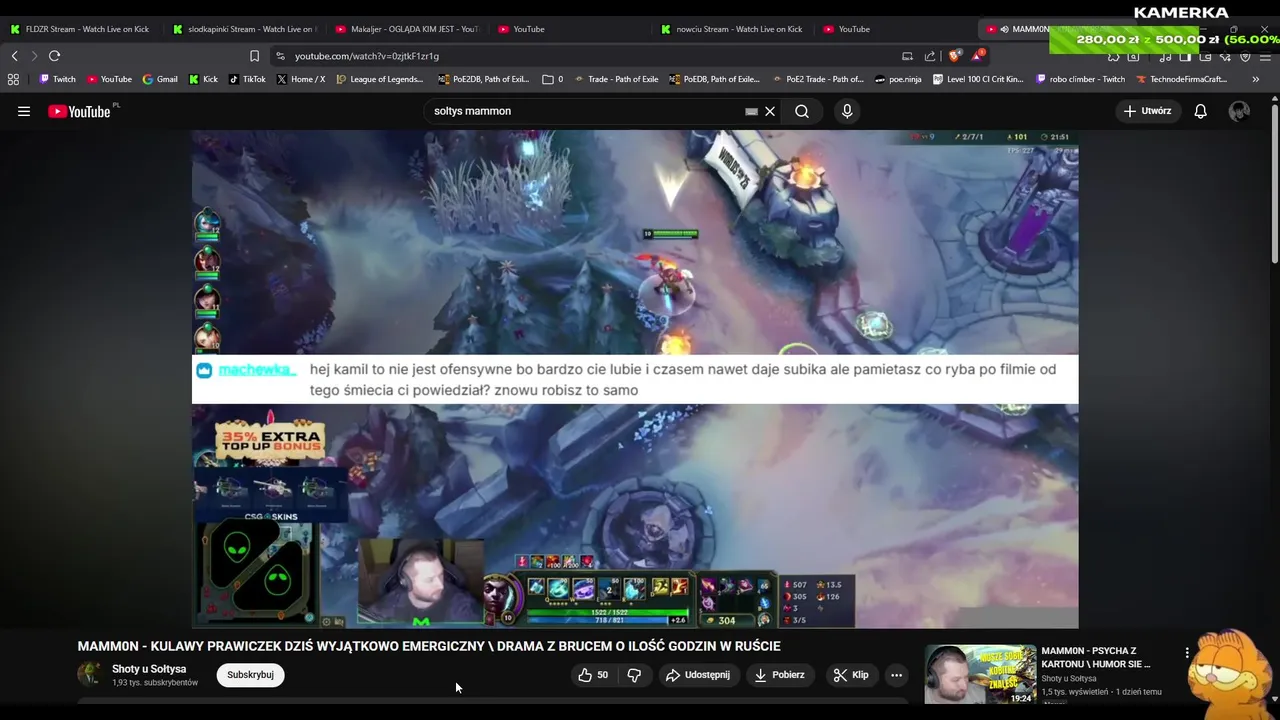Open Brave Rewards triangle icon
This screenshot has width=1280, height=720.
tap(977, 56)
